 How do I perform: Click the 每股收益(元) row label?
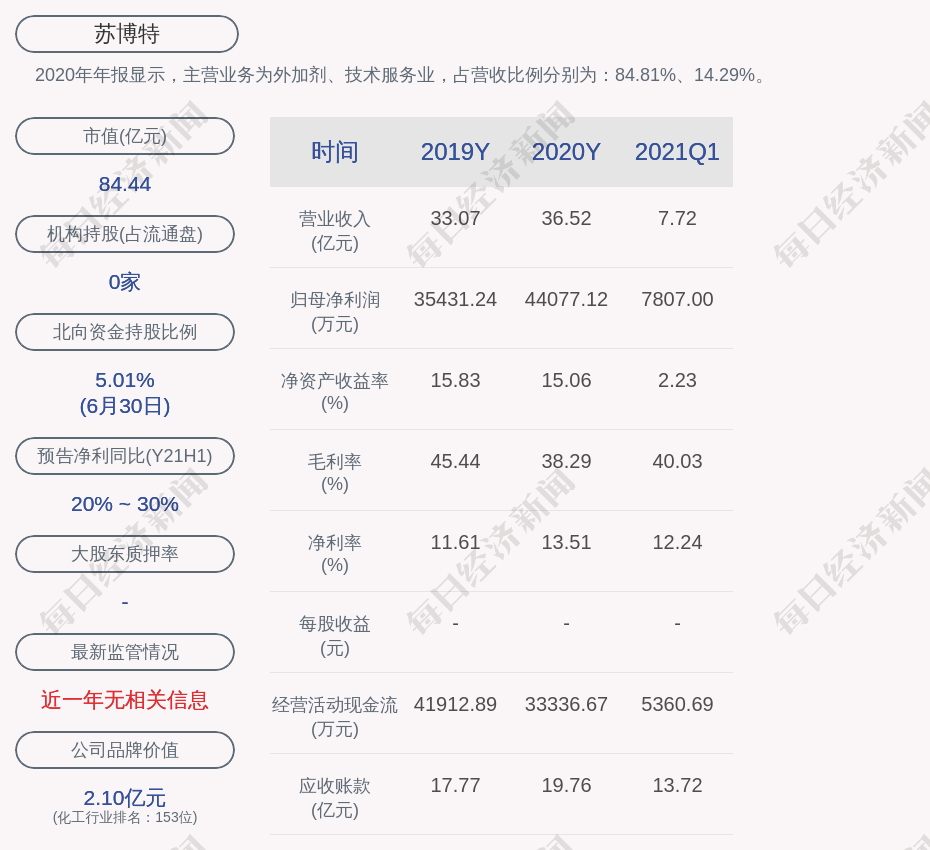(335, 636)
